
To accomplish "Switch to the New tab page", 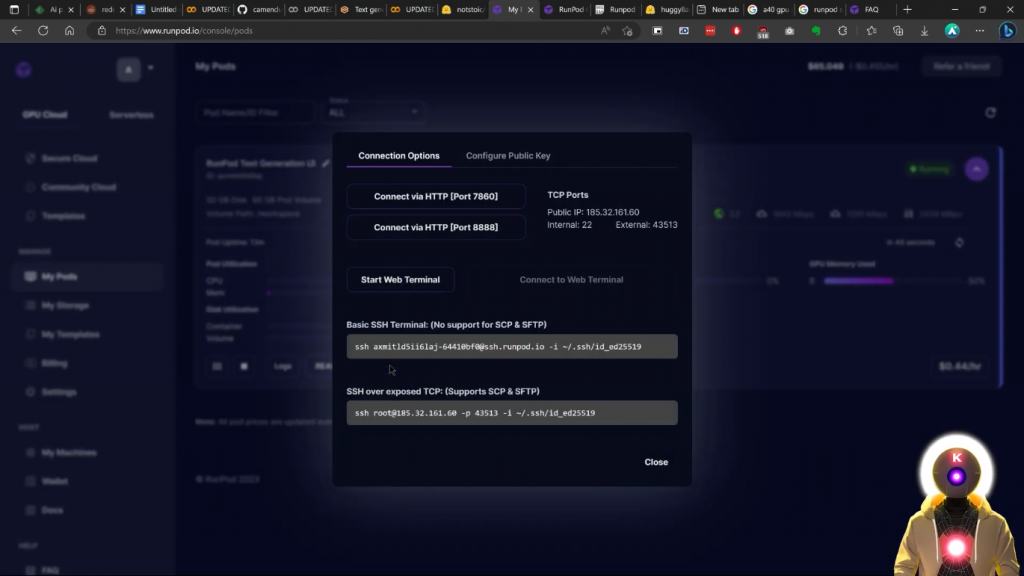I will click(x=718, y=10).
